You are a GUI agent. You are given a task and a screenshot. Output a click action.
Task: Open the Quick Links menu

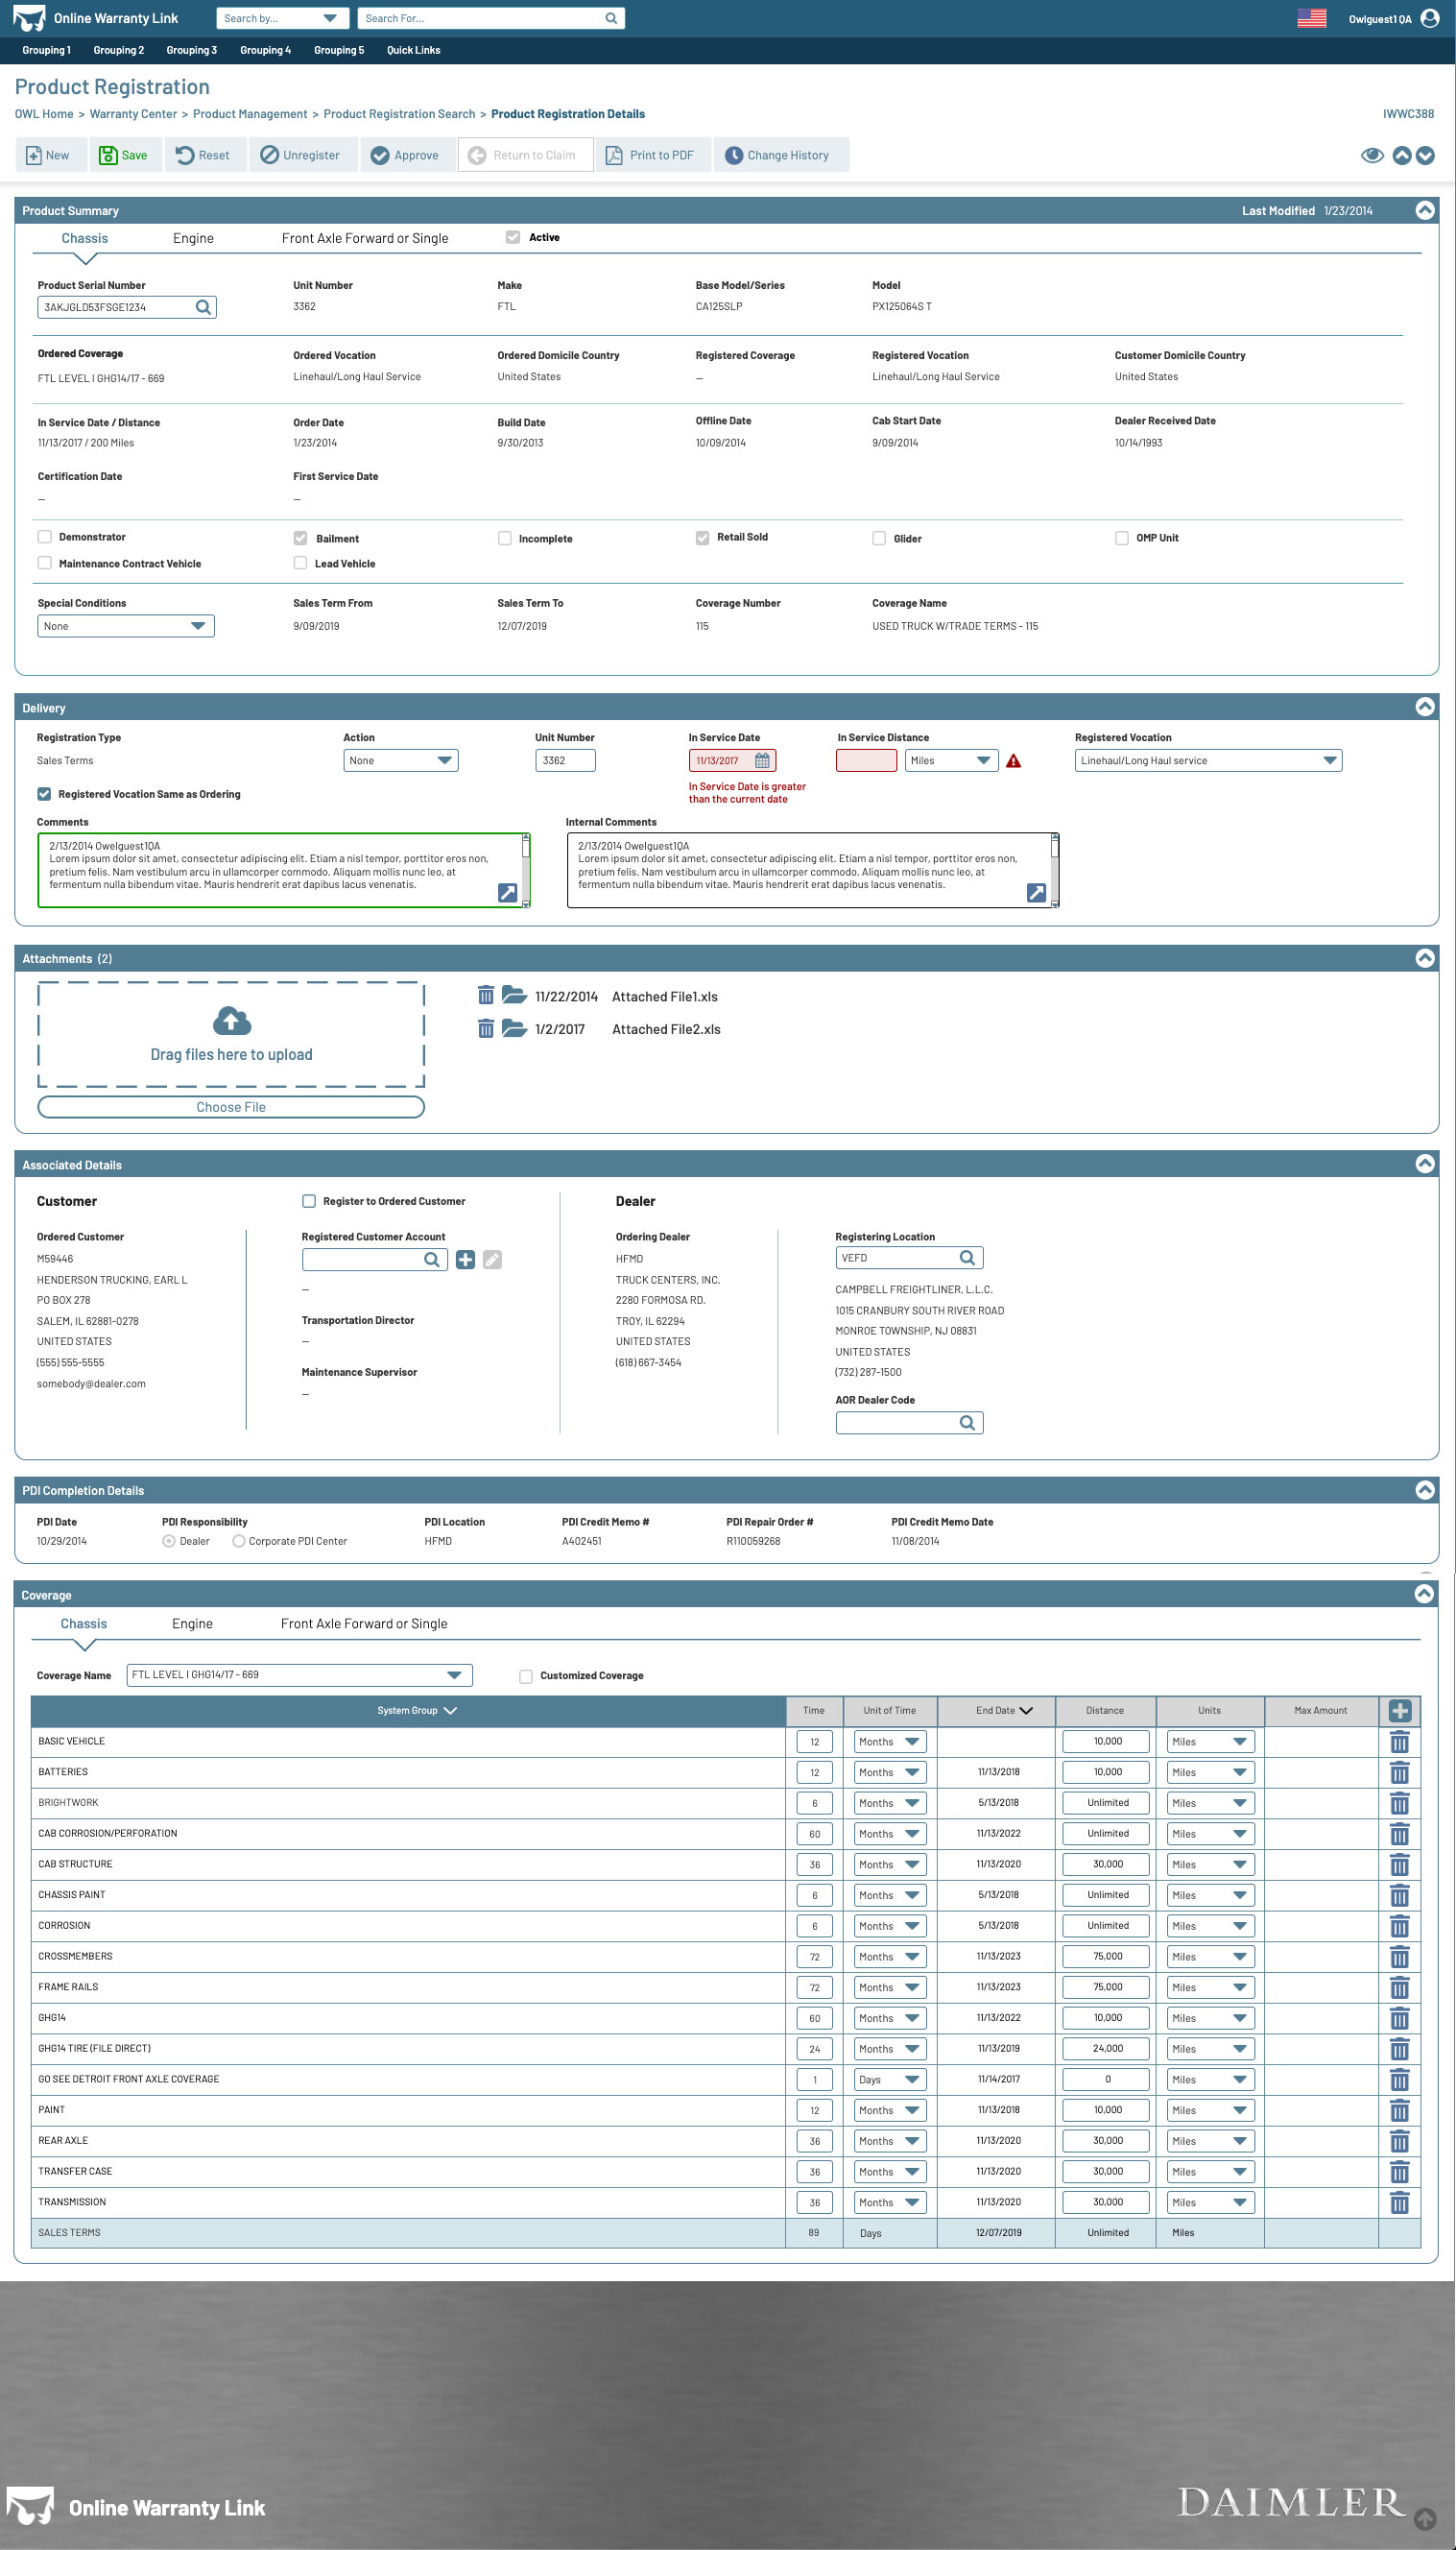tap(413, 50)
